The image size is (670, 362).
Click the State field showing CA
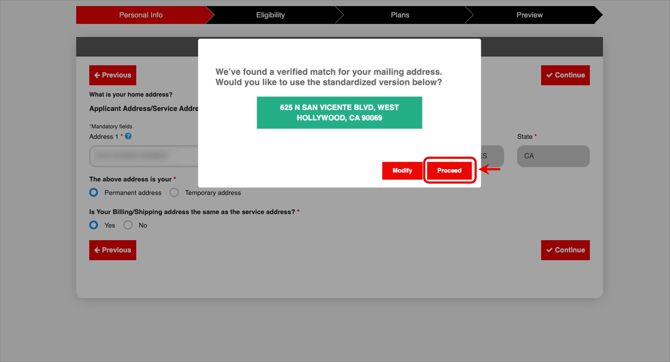[x=553, y=156]
